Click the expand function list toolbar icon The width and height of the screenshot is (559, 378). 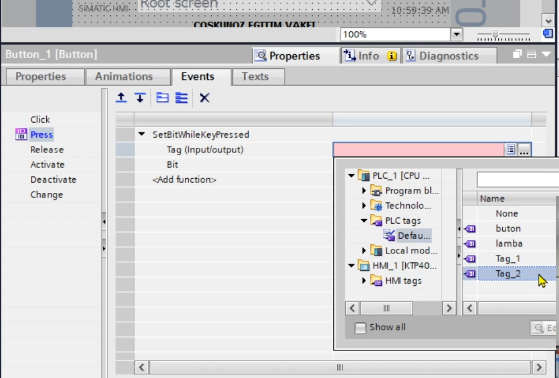[162, 97]
